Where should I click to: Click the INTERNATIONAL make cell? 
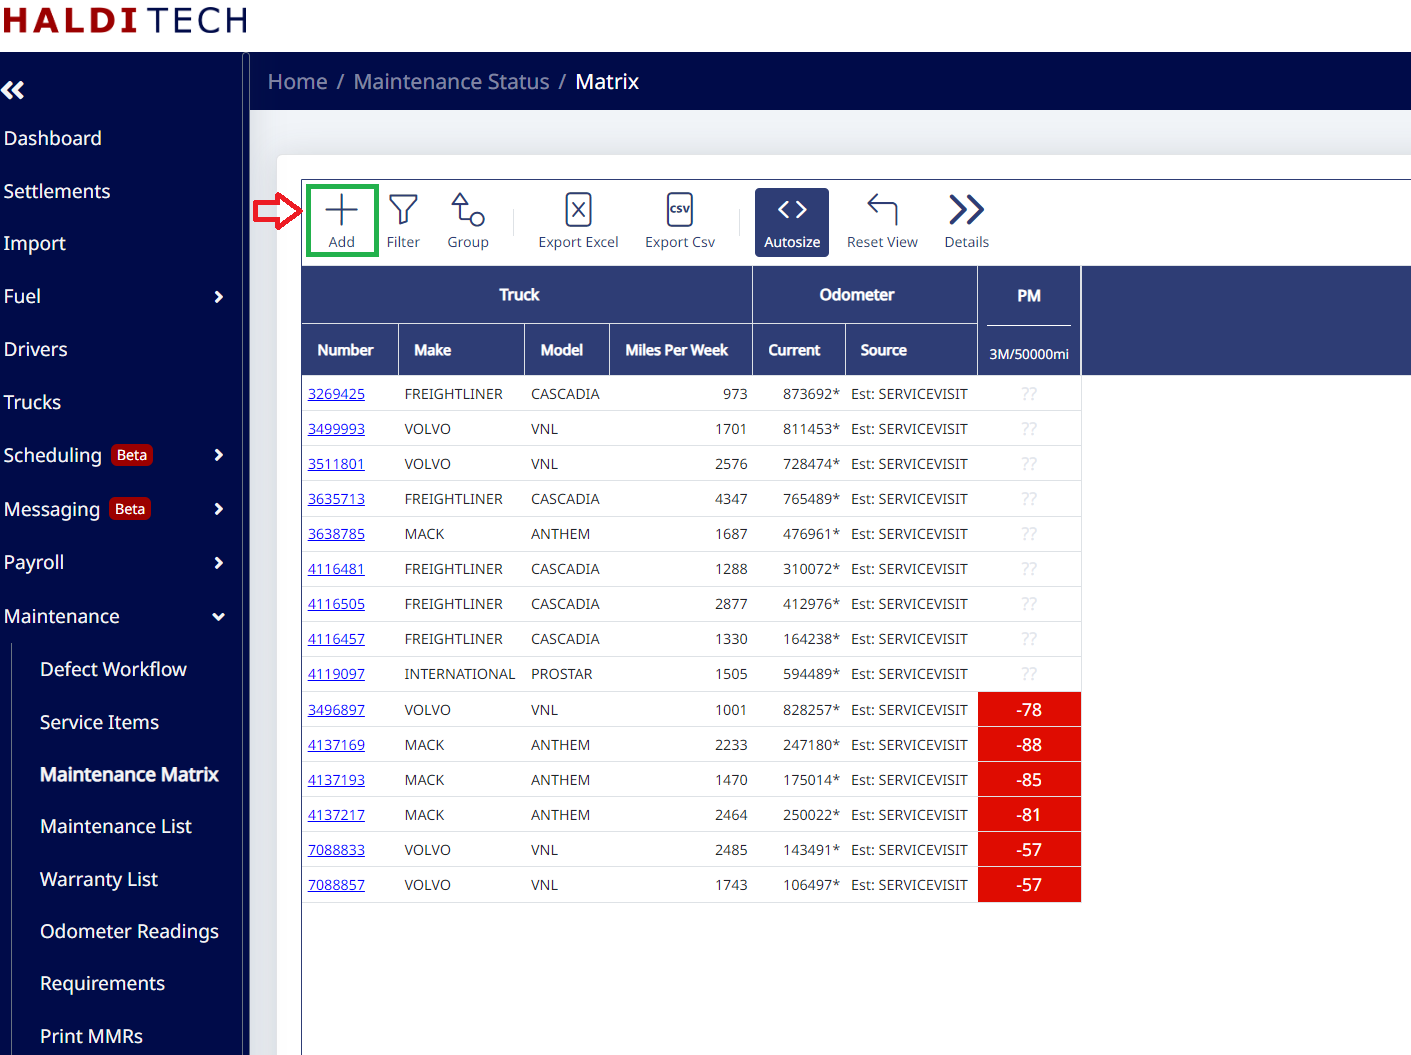click(460, 674)
